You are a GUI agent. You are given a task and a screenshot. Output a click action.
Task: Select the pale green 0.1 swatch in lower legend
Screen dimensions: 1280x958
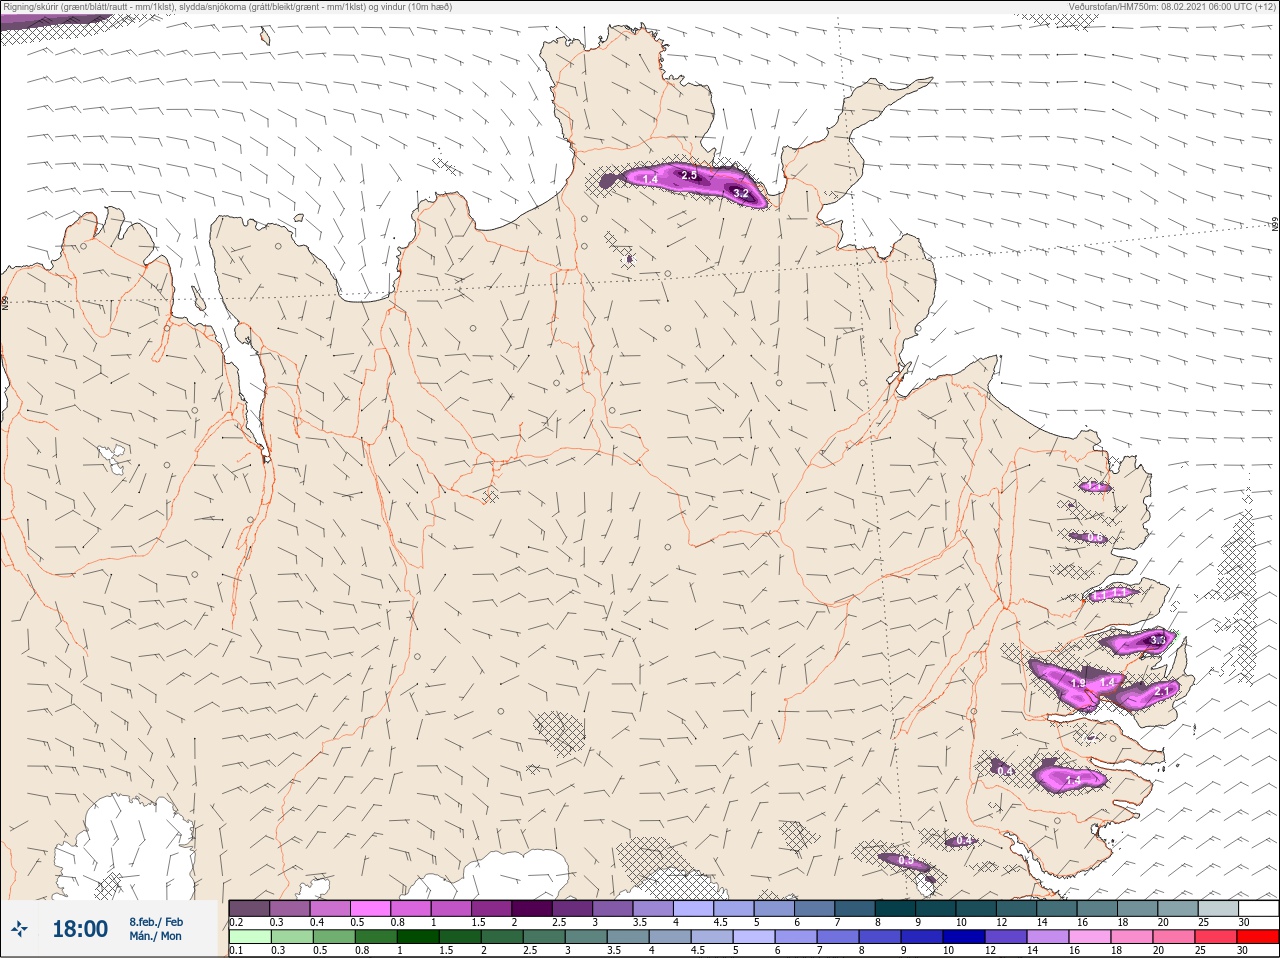click(249, 937)
